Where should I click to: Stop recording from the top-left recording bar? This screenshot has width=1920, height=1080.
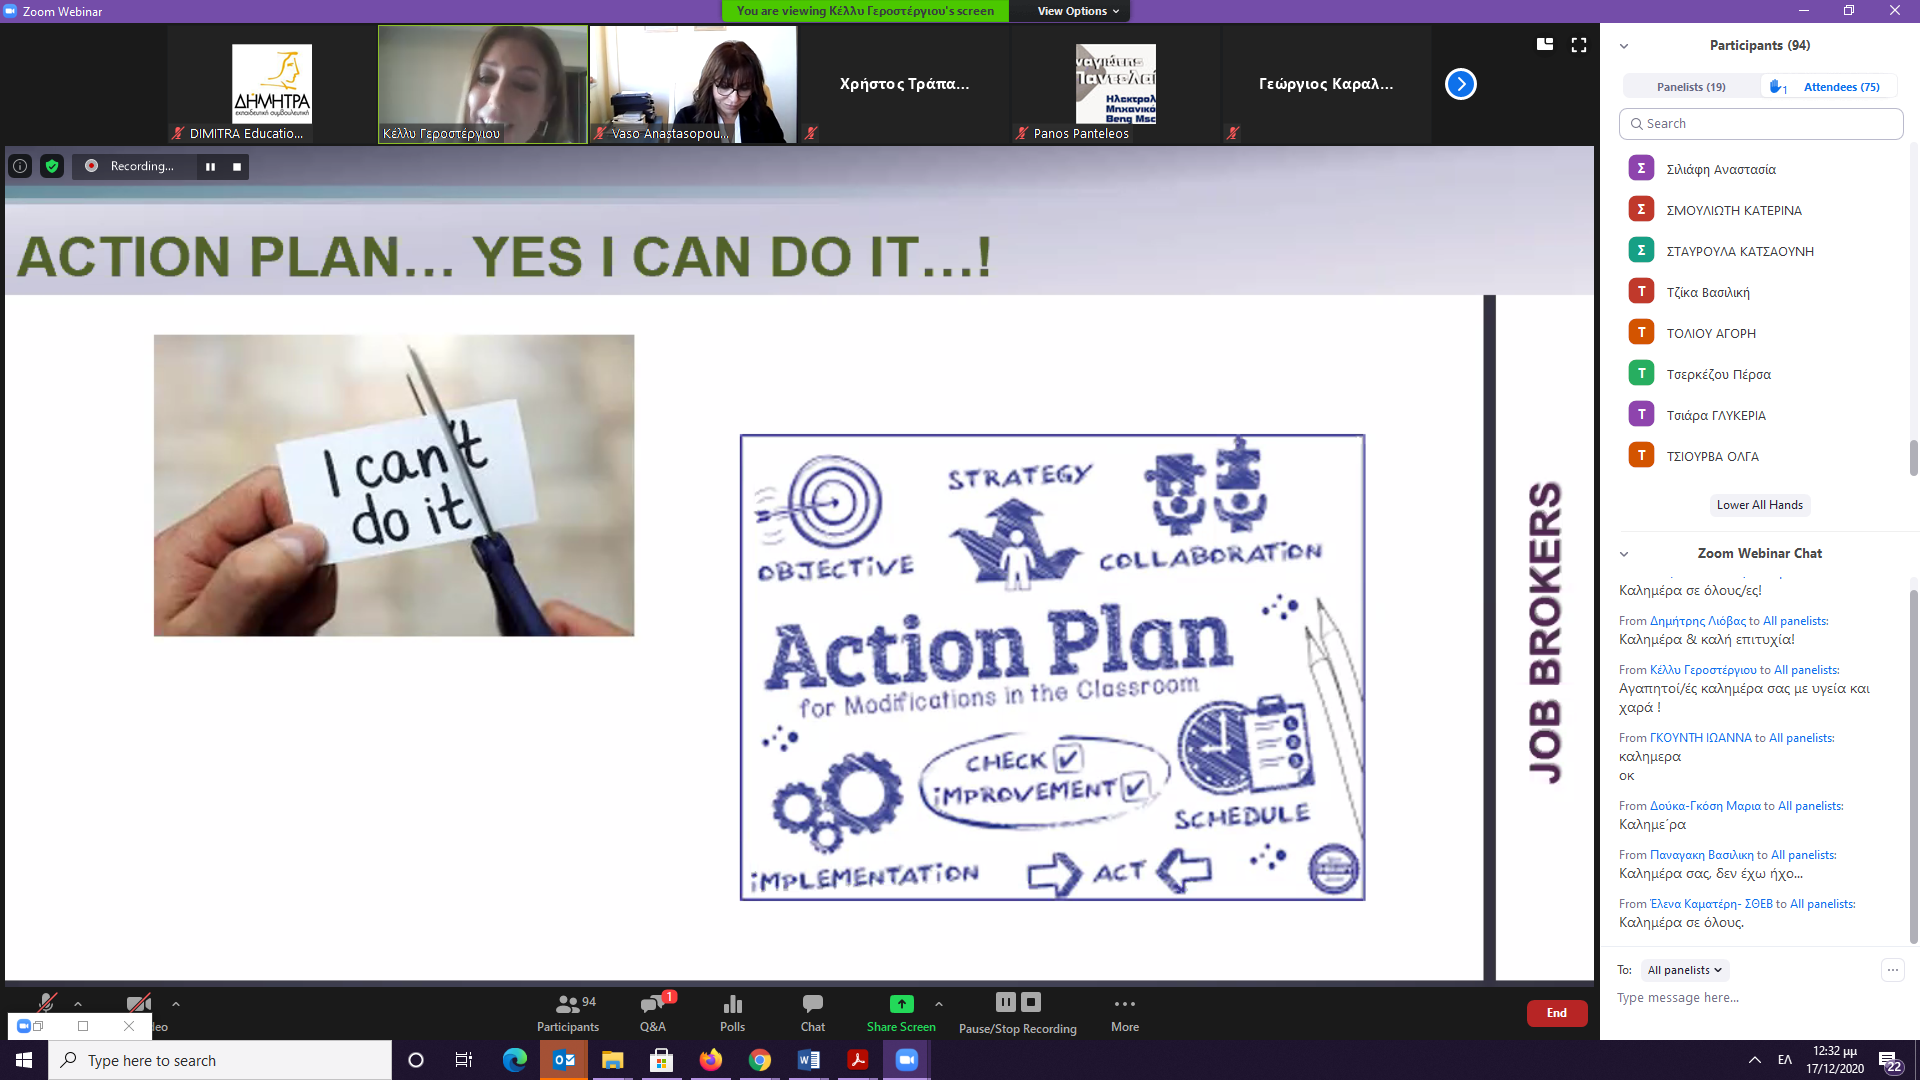pyautogui.click(x=237, y=166)
